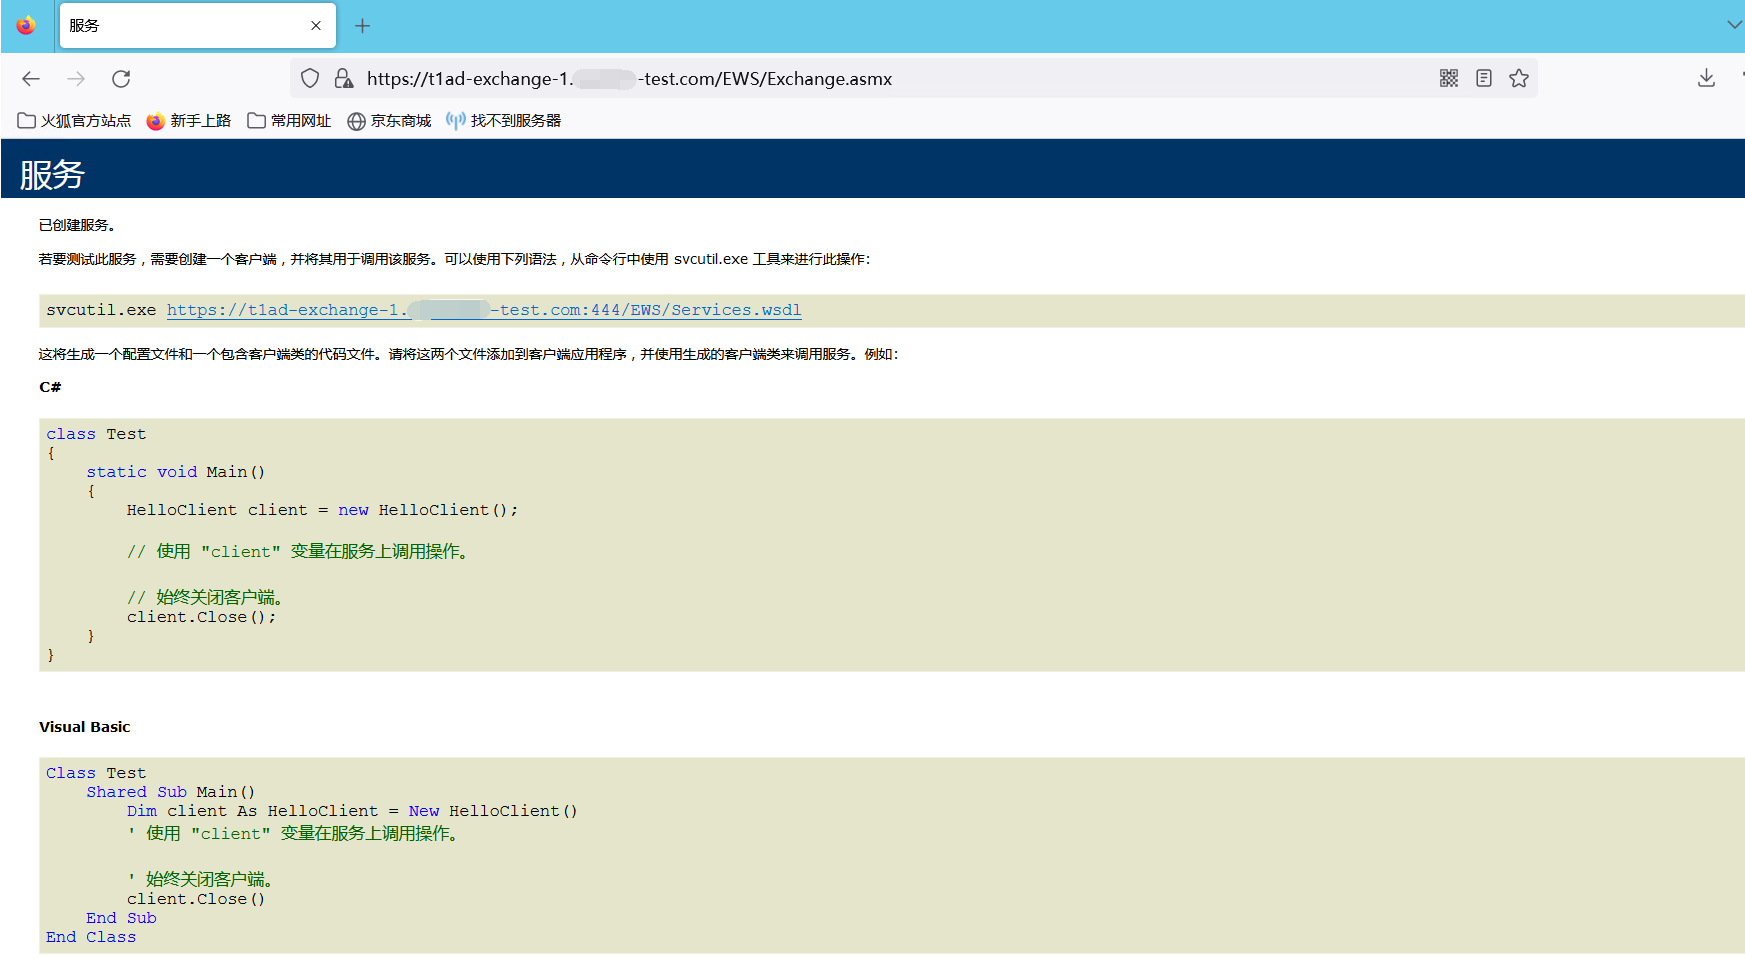Viewport: 1745px width, 975px height.
Task: Click the padlock icon beside the URL
Action: 344,78
